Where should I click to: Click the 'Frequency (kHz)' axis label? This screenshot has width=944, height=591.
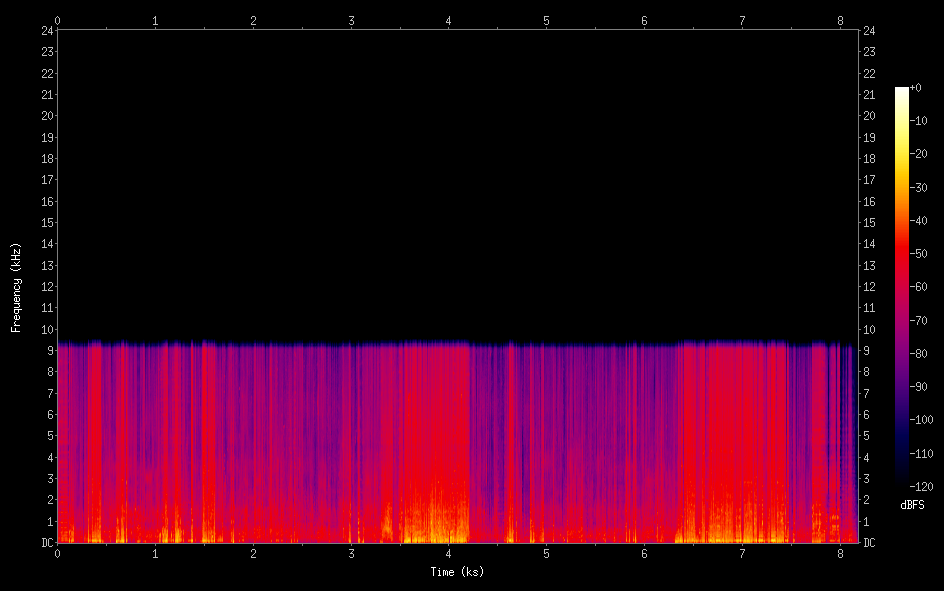coord(16,286)
